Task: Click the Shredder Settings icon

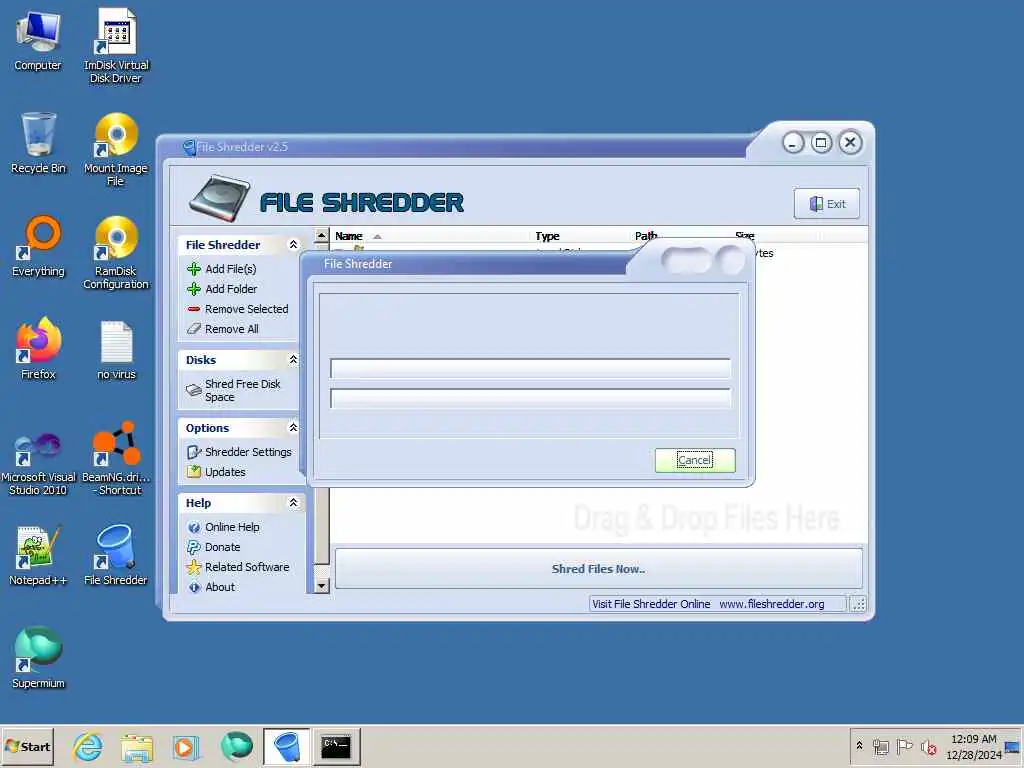Action: point(194,452)
